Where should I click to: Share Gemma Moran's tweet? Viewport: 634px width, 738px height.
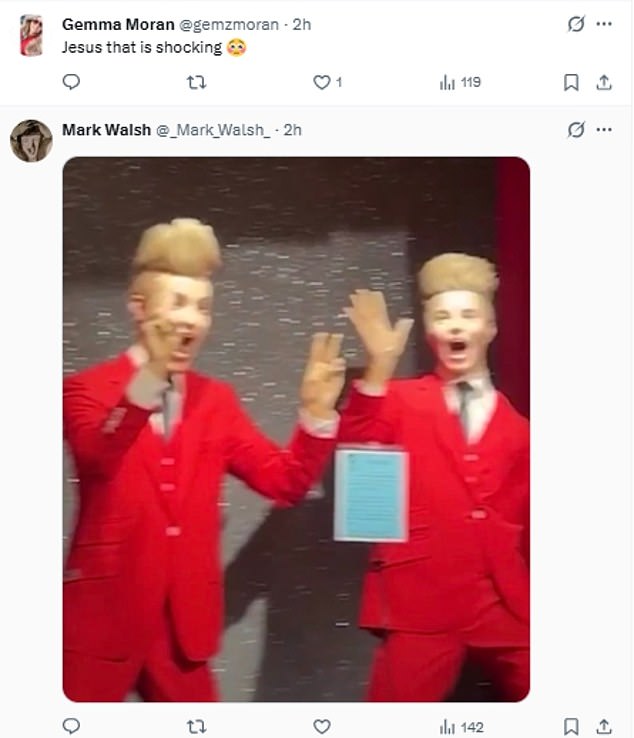(604, 82)
